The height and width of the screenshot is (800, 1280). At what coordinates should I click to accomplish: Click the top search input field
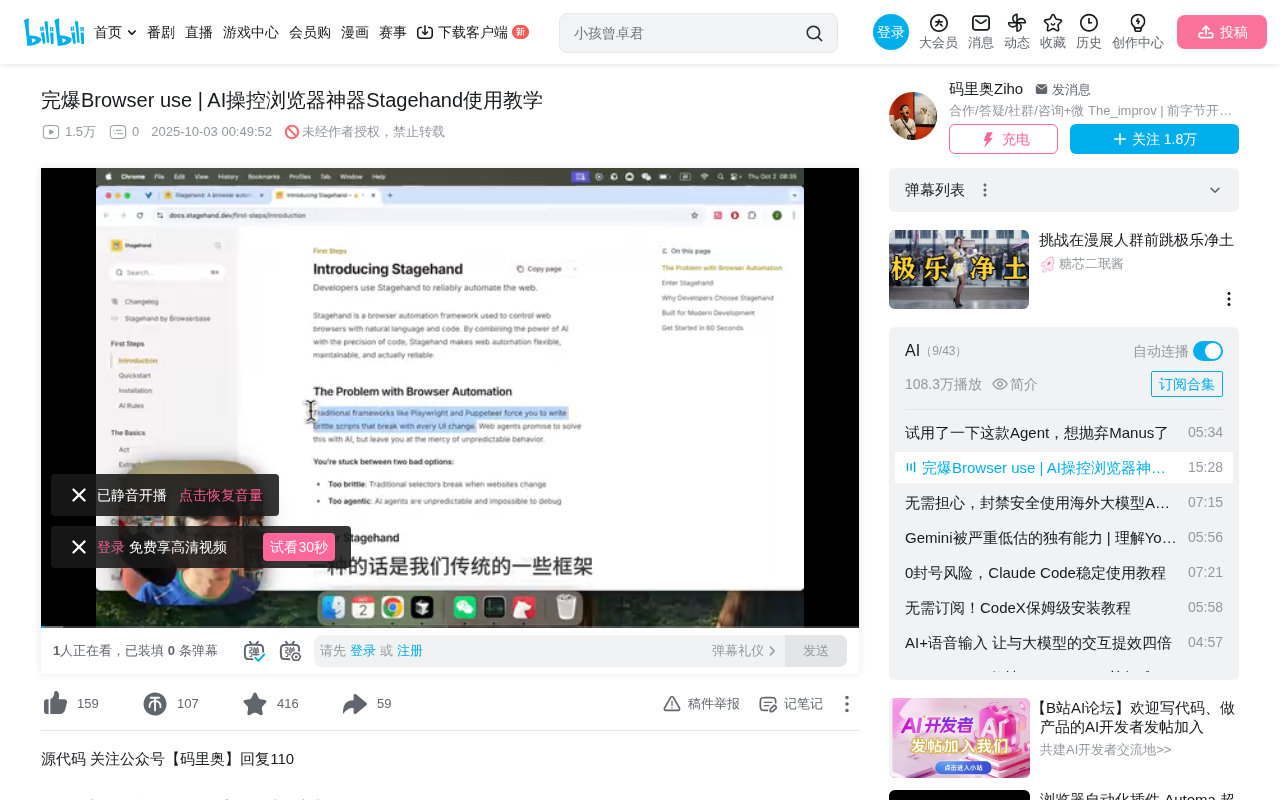coord(685,33)
